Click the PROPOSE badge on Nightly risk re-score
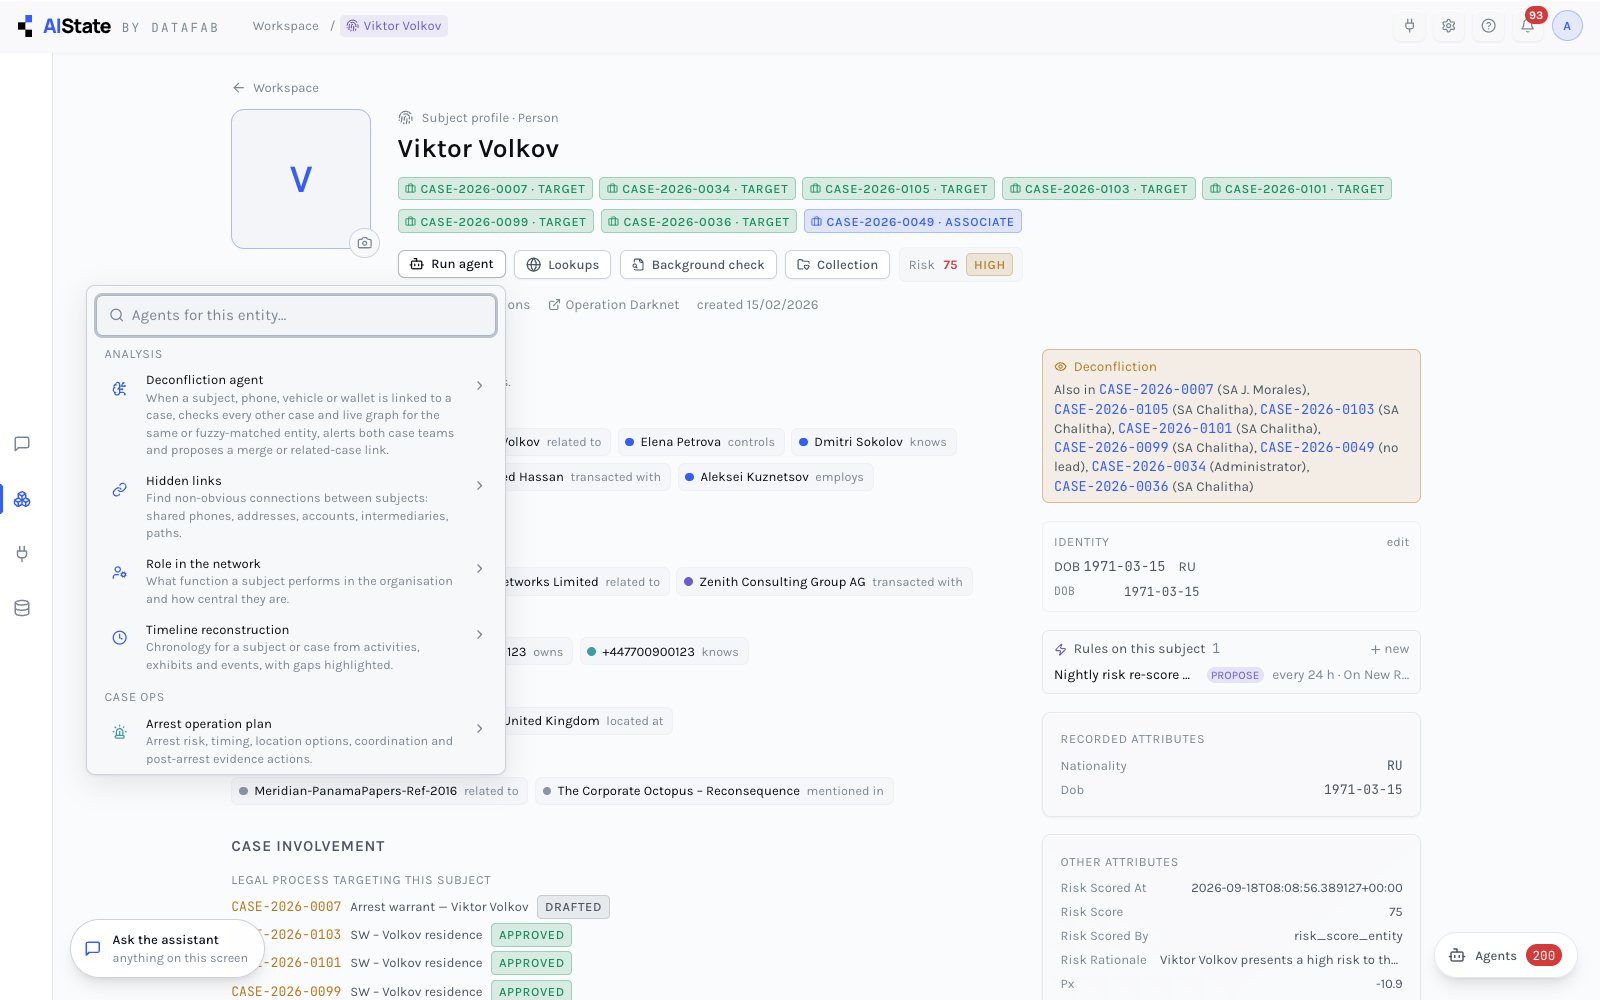Screen dimensions: 1600x1000 pos(1235,675)
